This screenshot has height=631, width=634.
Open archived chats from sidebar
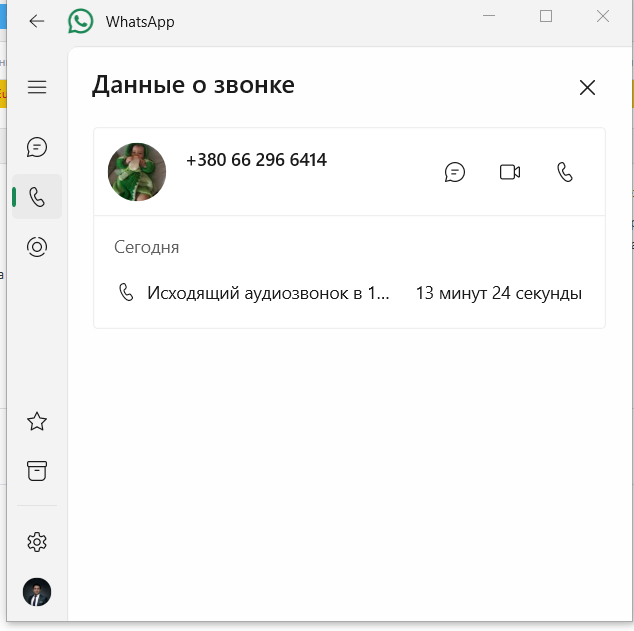pos(37,471)
